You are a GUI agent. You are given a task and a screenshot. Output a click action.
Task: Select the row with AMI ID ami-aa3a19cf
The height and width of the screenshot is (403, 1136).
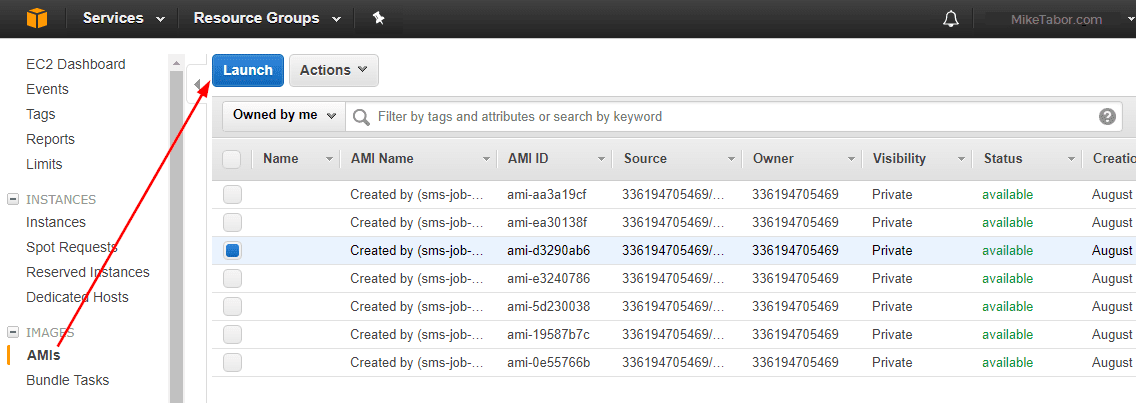click(674, 194)
